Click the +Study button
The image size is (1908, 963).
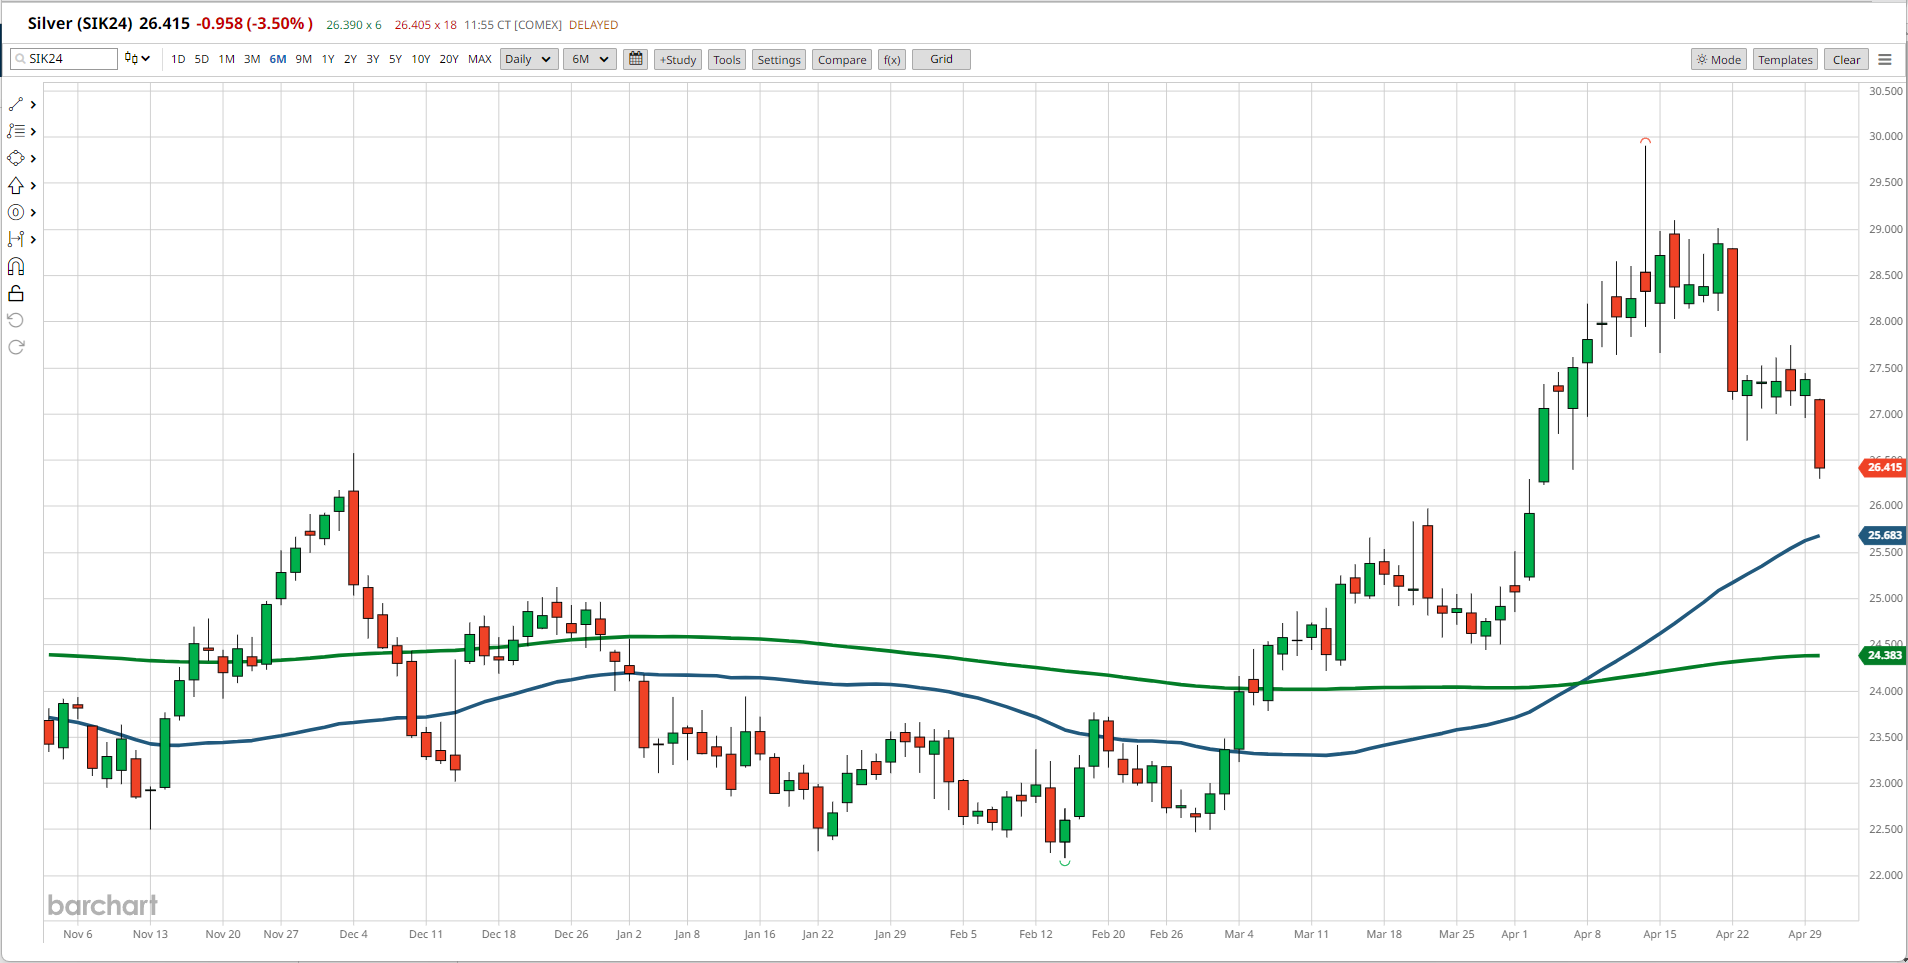tap(678, 60)
